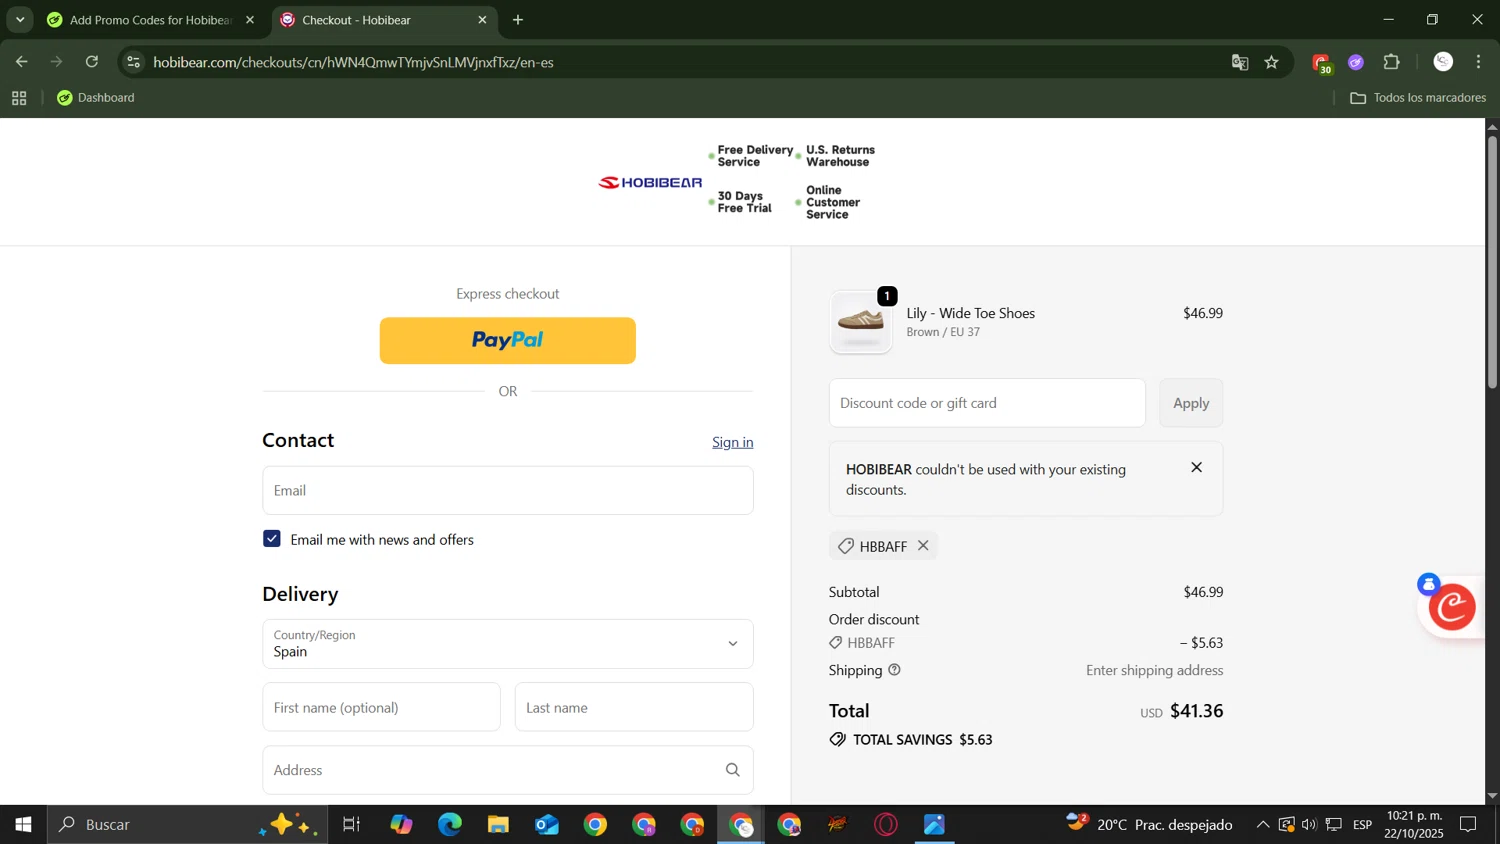Go back to previous page
This screenshot has height=844, width=1500.
pos(21,62)
